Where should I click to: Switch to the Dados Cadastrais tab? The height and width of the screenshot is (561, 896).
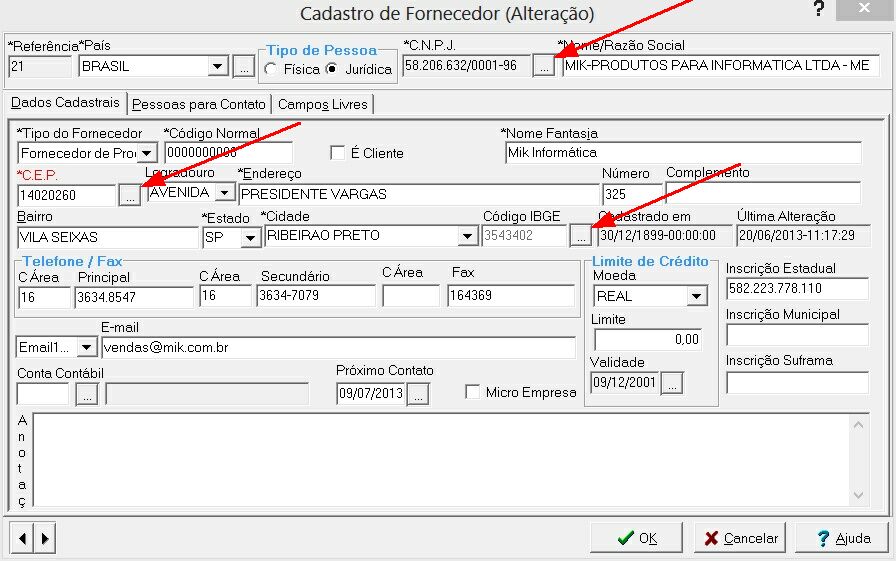click(65, 103)
